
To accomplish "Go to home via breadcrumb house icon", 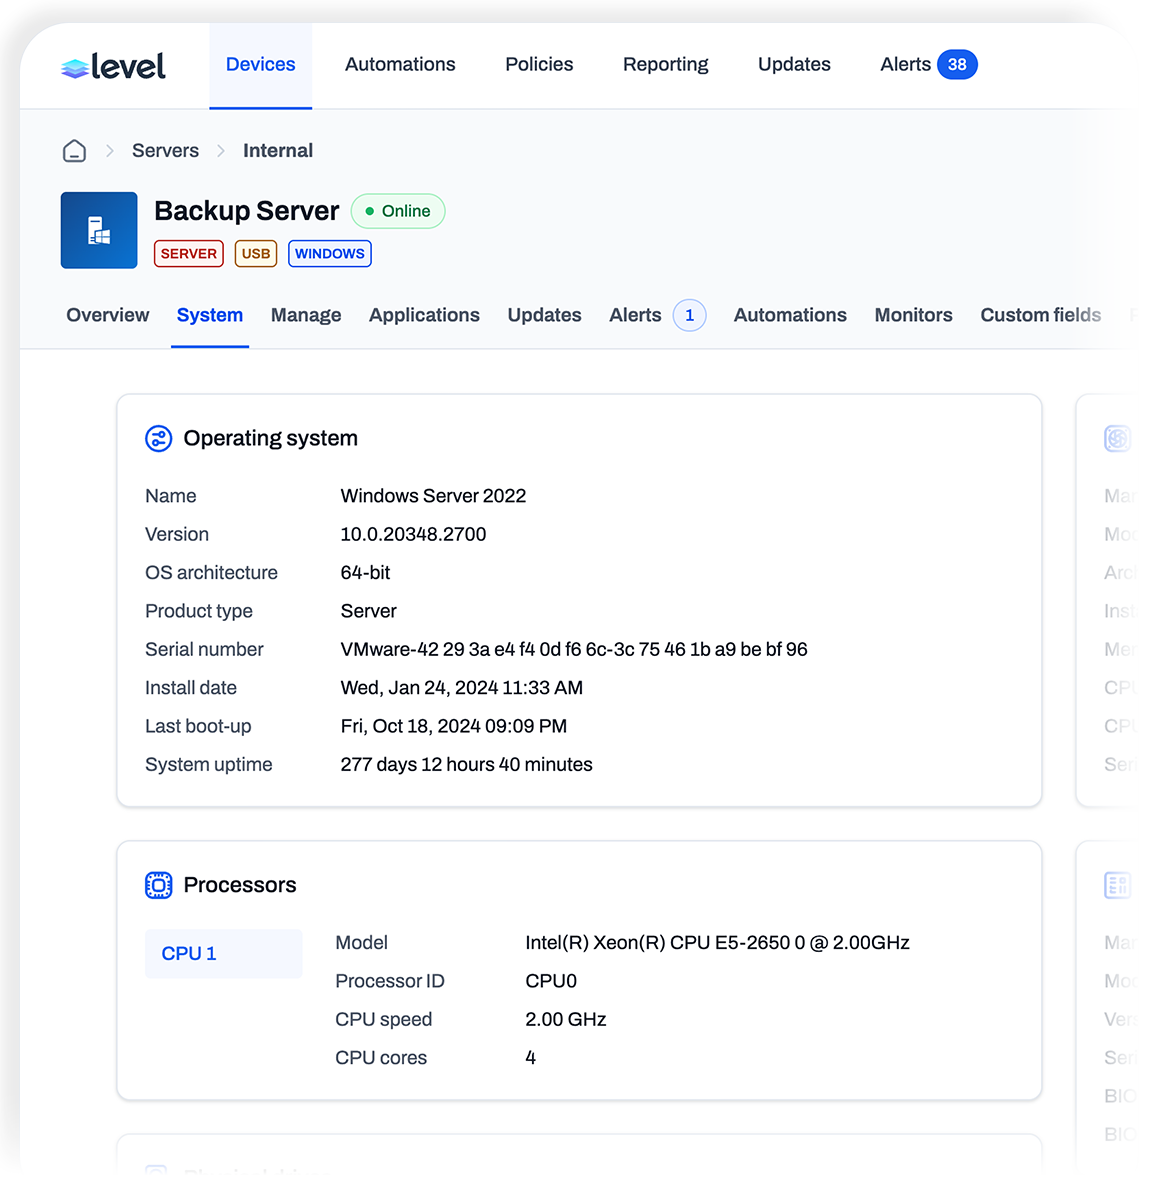I will tap(74, 151).
